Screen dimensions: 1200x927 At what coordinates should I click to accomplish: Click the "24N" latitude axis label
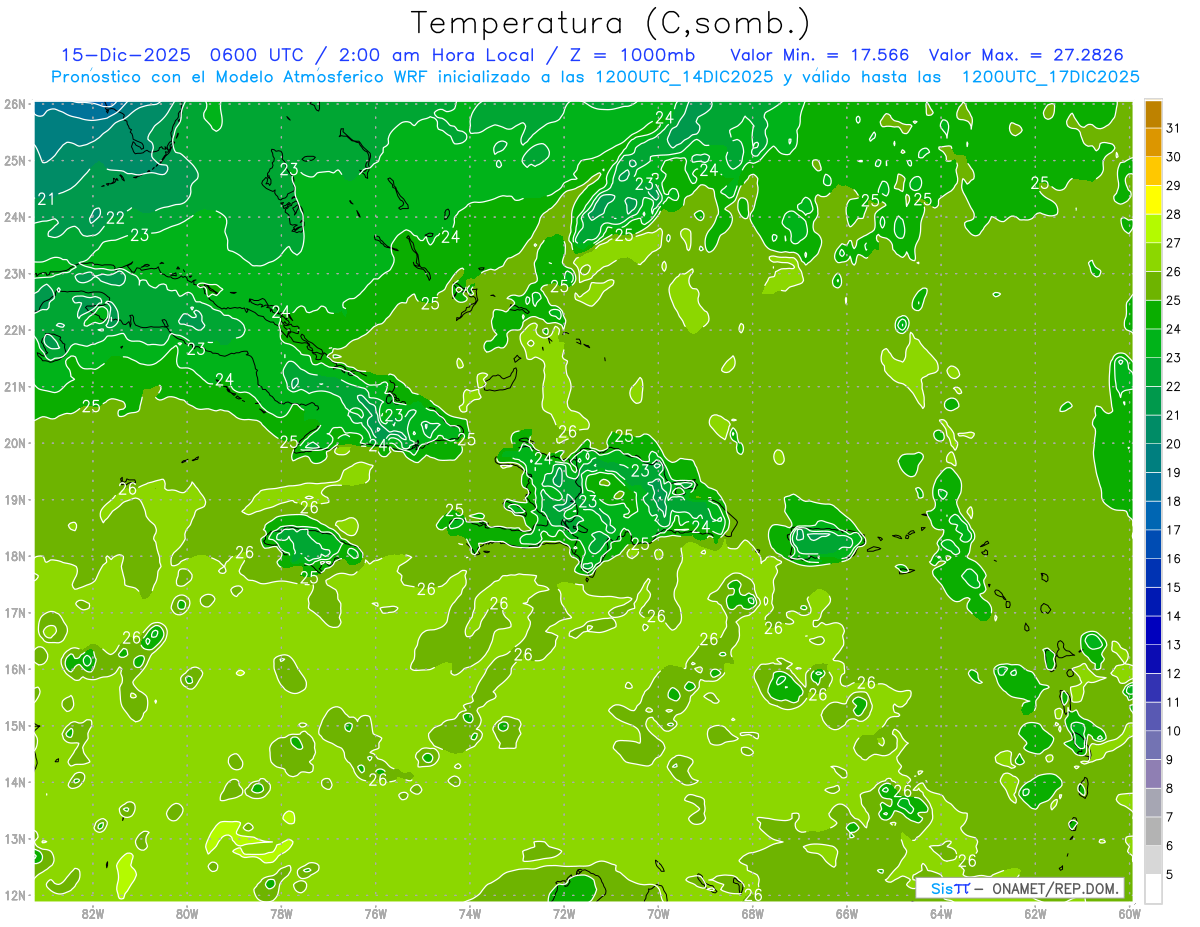click(x=15, y=217)
